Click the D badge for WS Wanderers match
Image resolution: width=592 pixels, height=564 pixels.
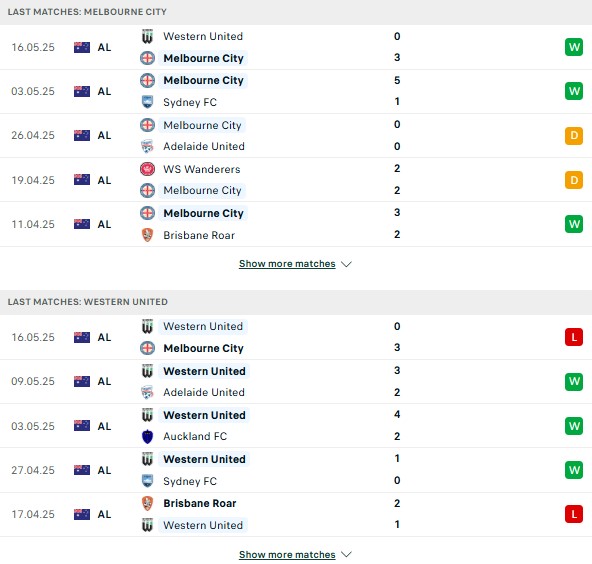[x=574, y=180]
